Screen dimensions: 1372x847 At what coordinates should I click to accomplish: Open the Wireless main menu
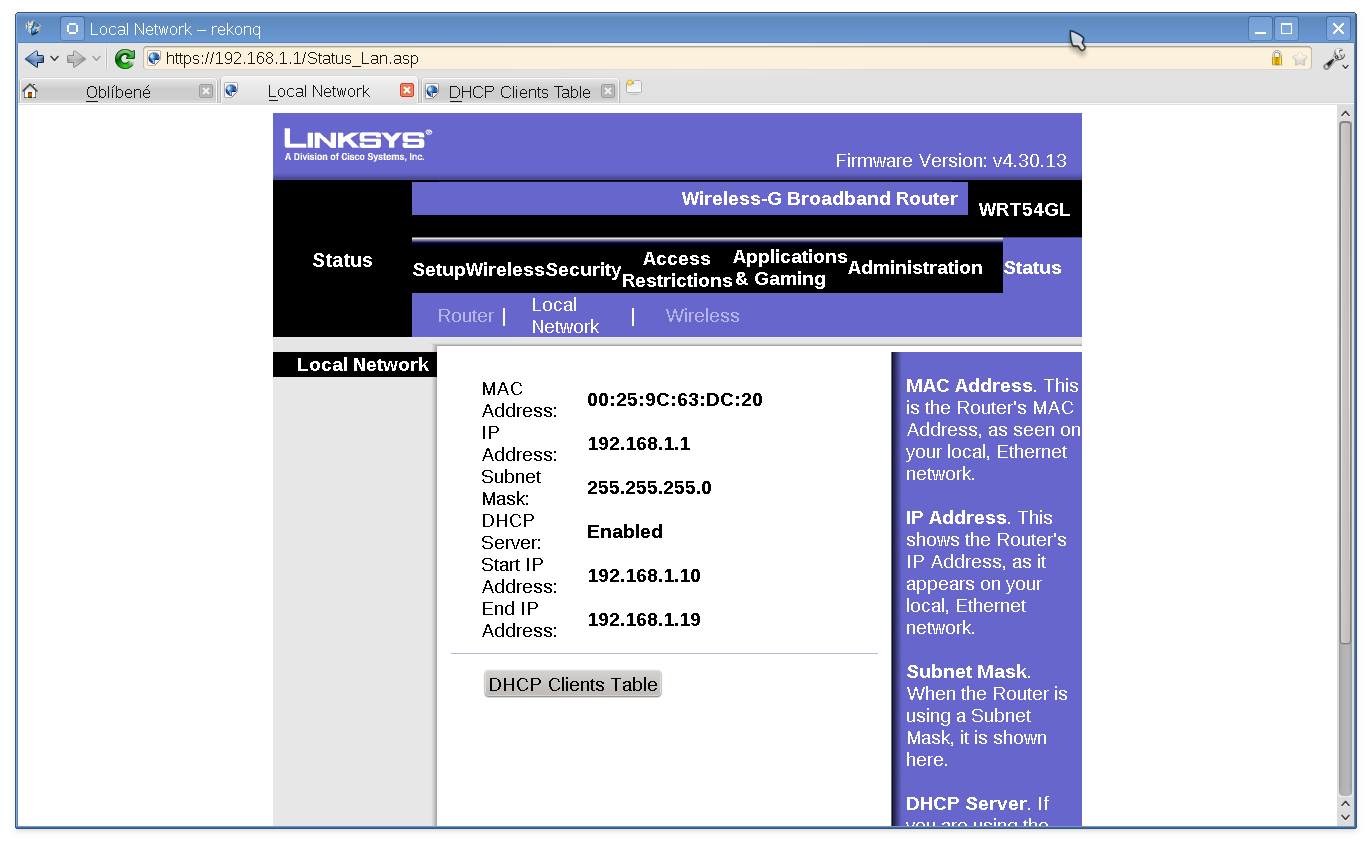(x=505, y=270)
